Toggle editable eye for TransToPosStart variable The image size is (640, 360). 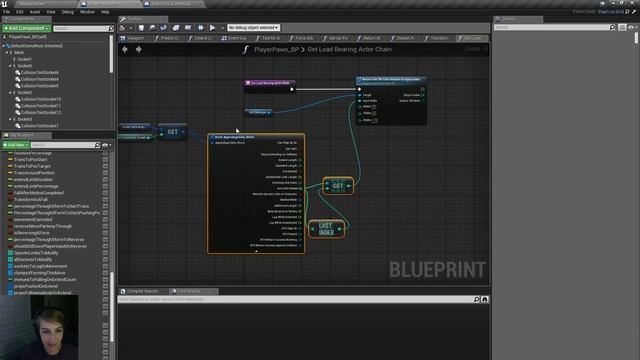click(105, 160)
